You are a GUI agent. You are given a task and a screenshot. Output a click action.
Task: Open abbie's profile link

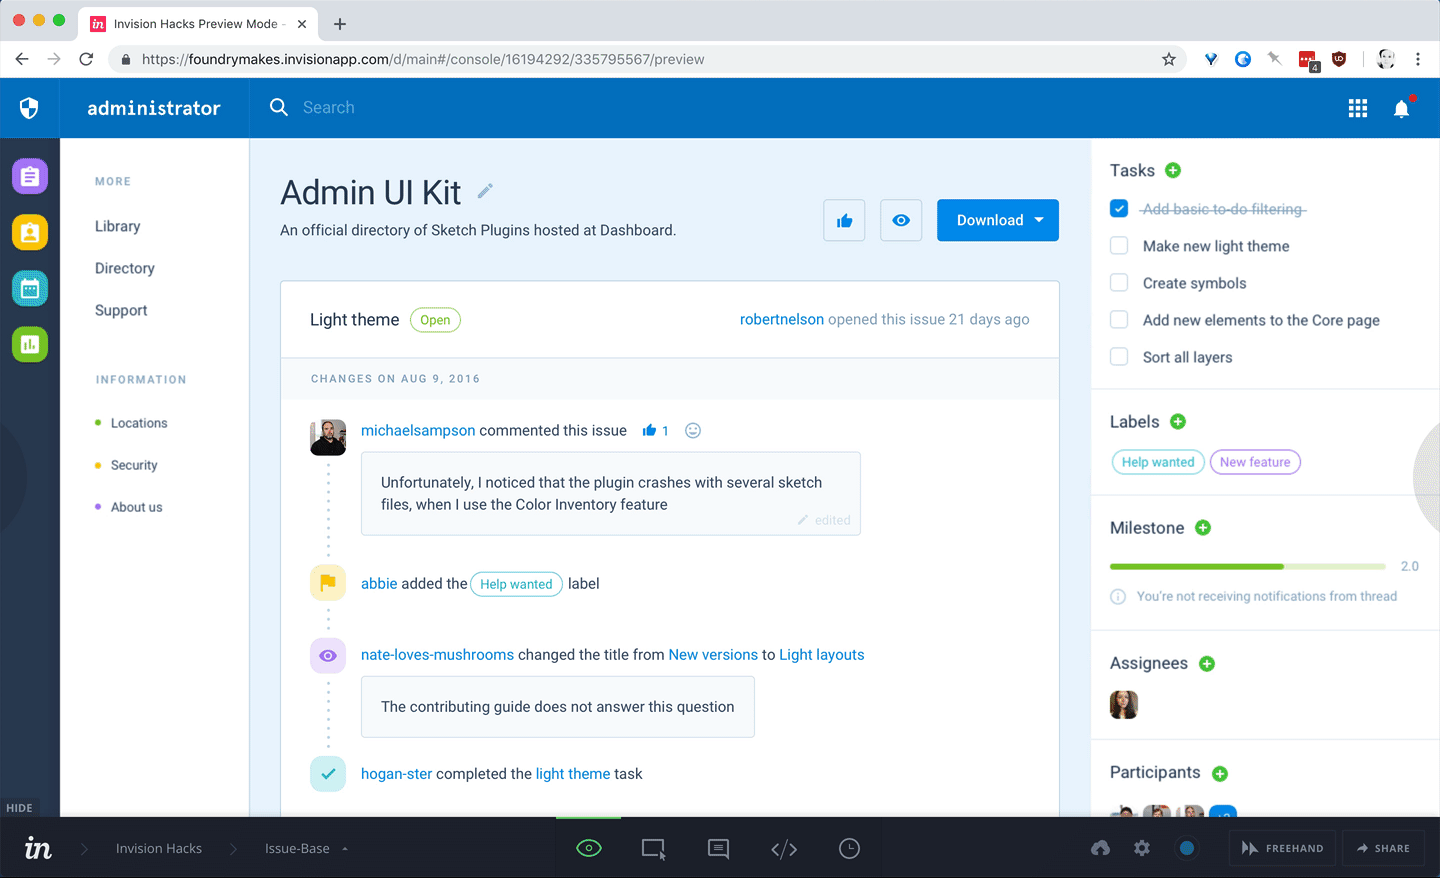point(379,583)
